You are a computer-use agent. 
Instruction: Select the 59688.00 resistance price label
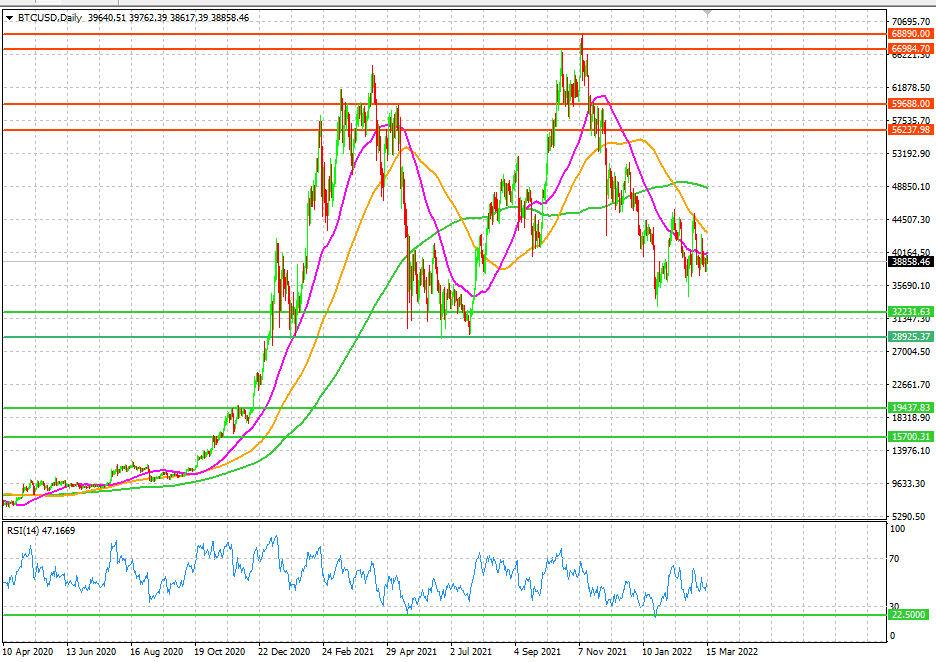tap(910, 104)
